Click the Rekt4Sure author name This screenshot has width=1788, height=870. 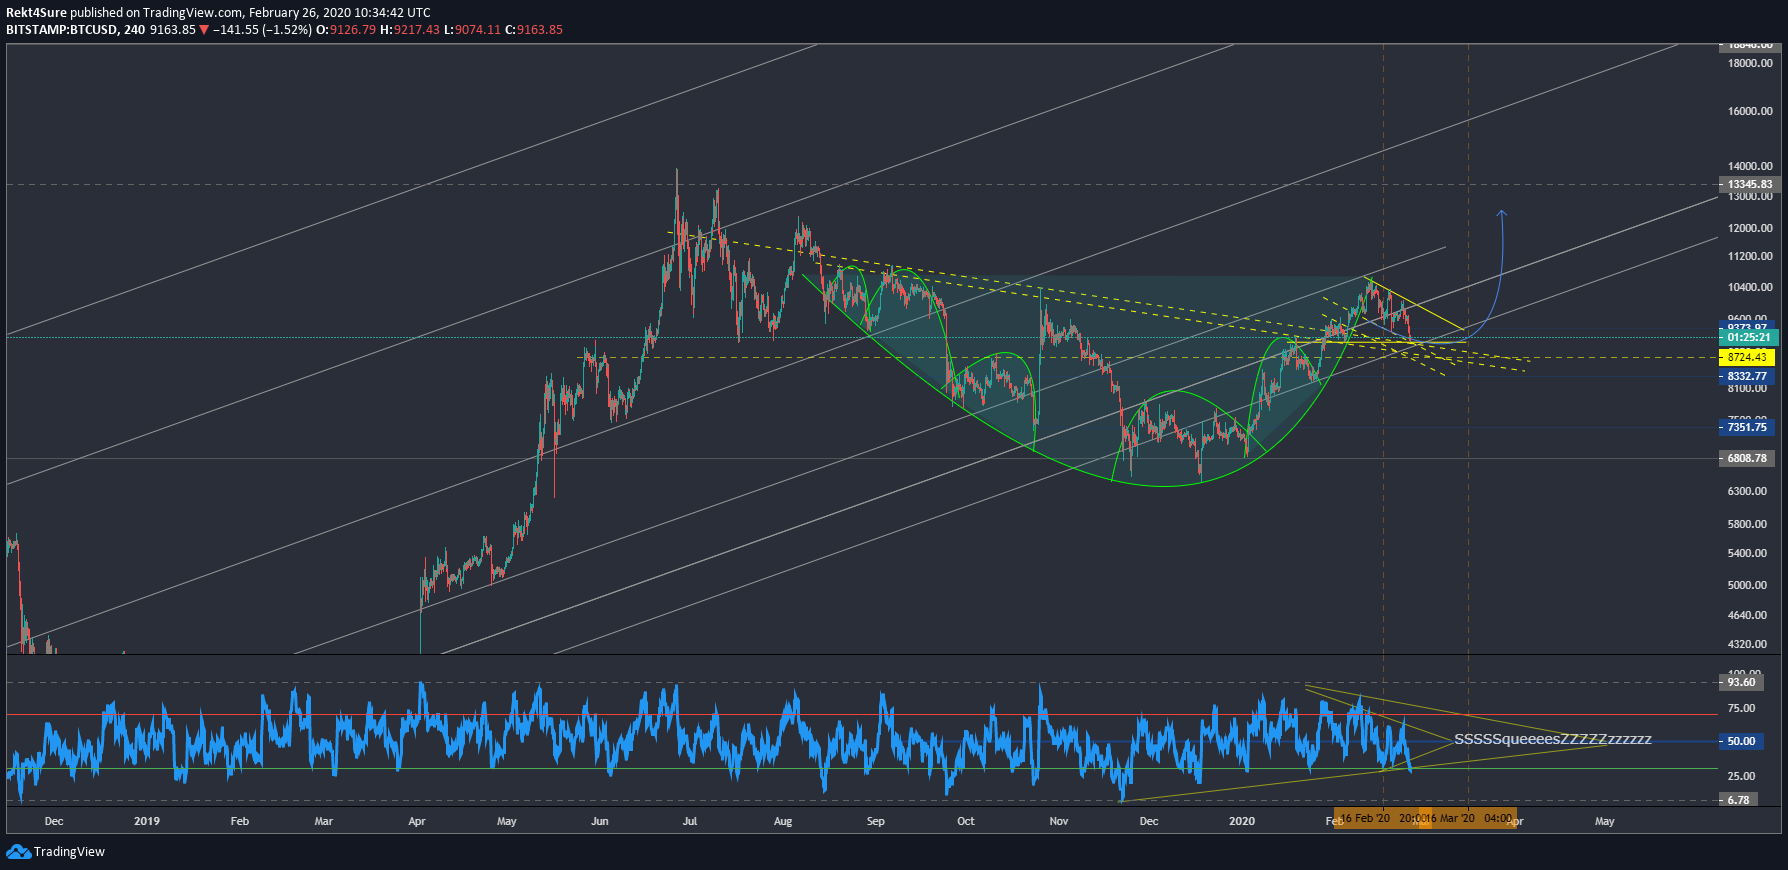pos(36,13)
